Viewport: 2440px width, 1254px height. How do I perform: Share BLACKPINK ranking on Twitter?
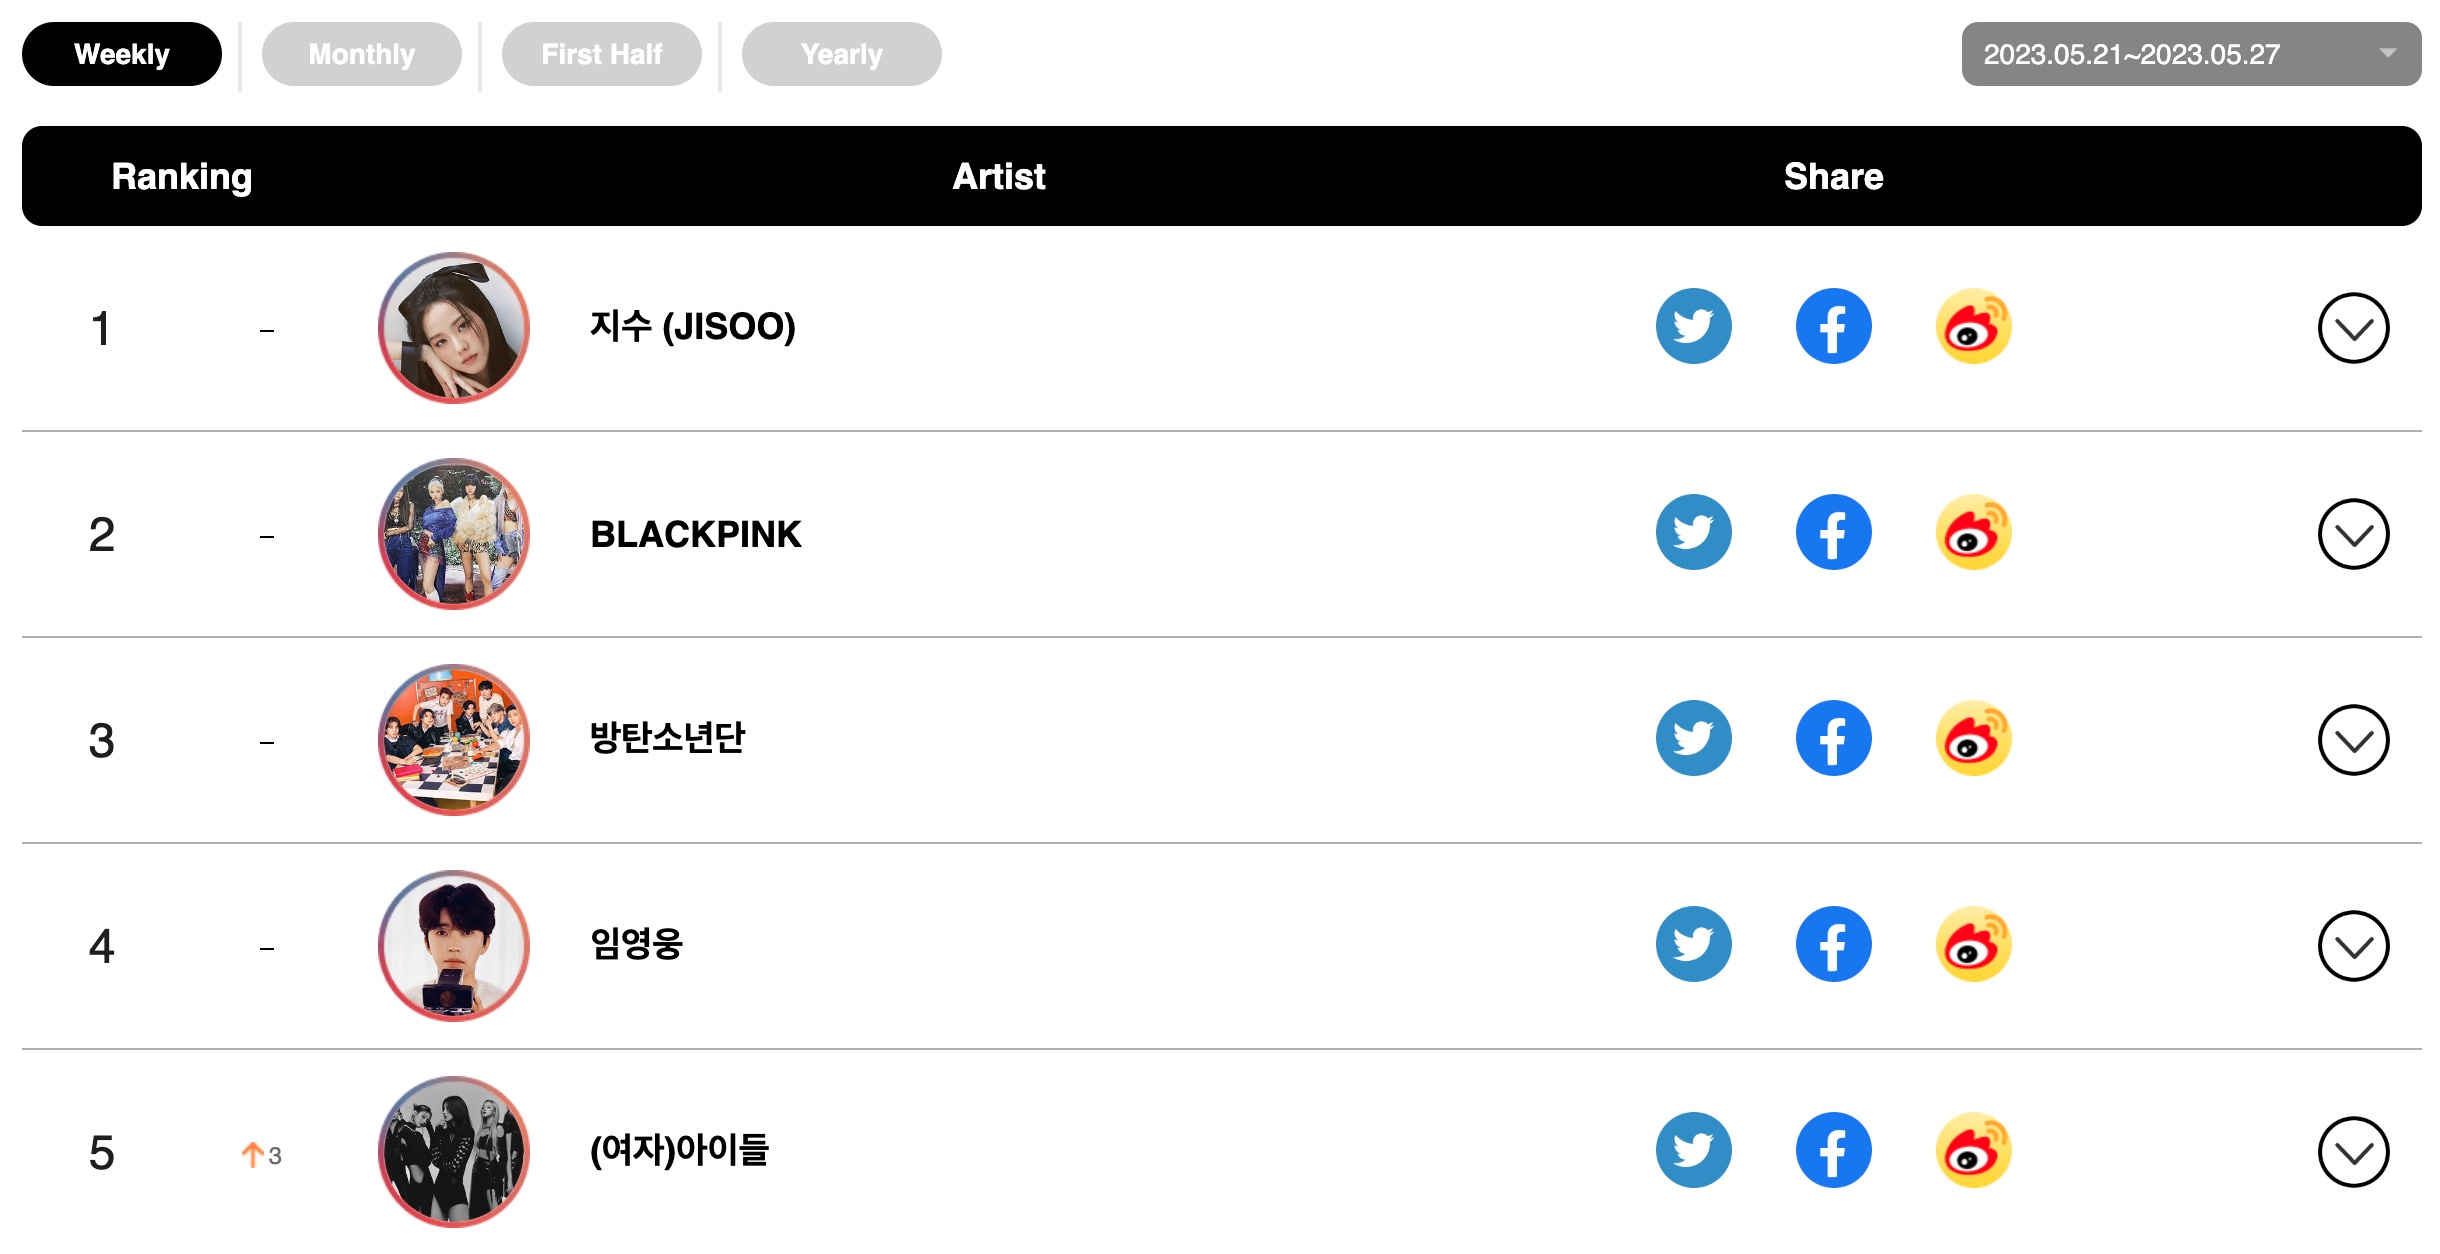tap(1693, 532)
